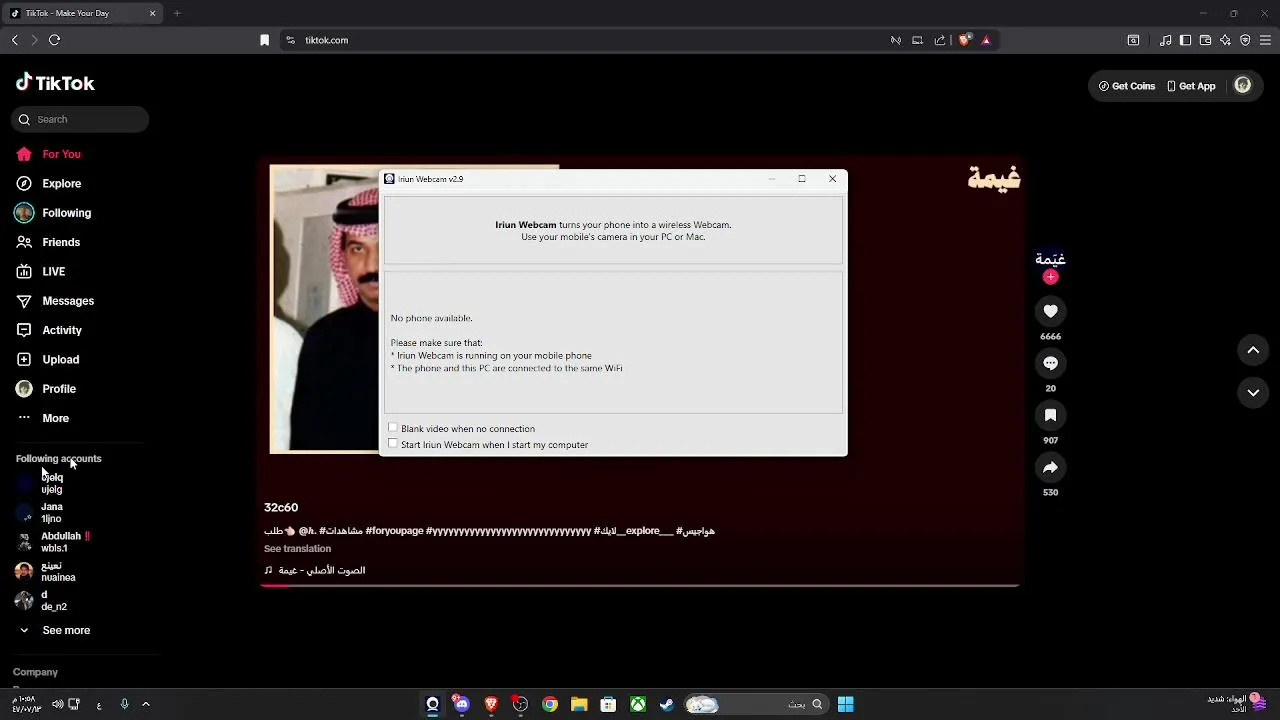This screenshot has width=1280, height=720.
Task: Open the Brave Shields icon
Action: [964, 40]
